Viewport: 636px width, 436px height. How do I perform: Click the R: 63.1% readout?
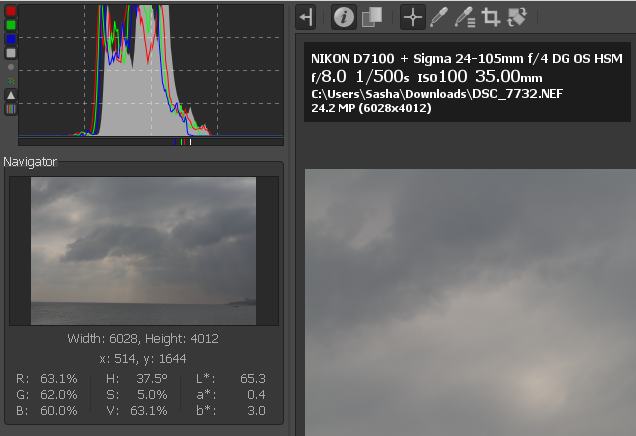[47, 378]
